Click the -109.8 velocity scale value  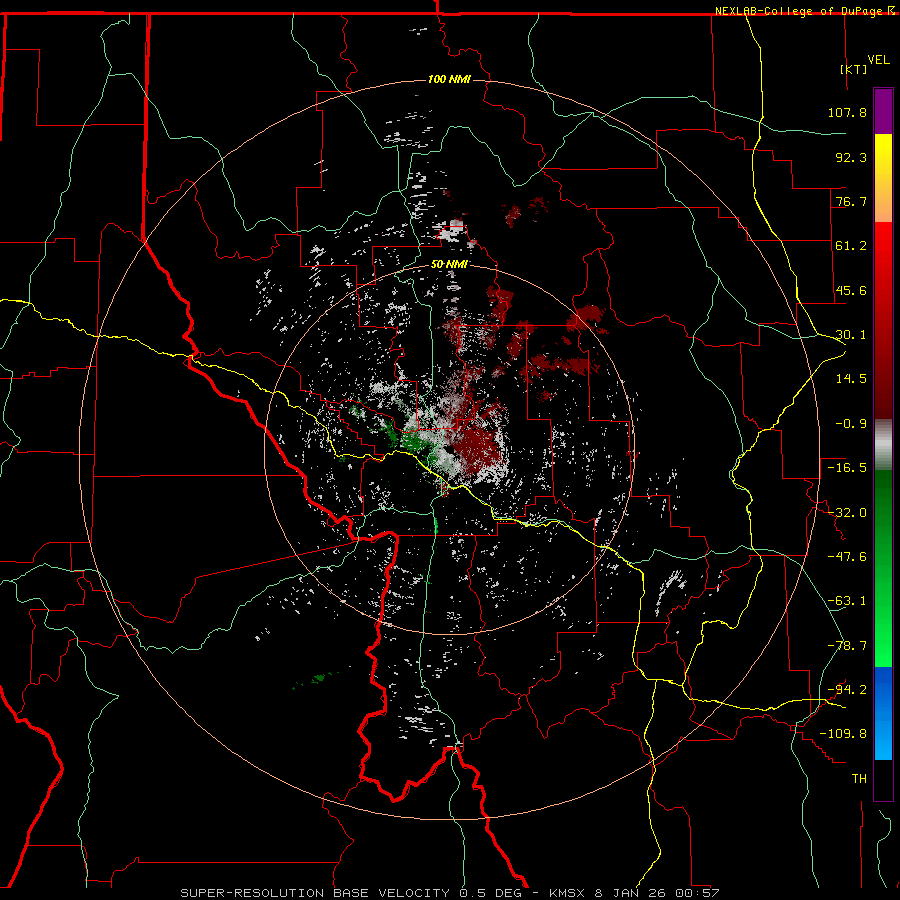point(843,734)
